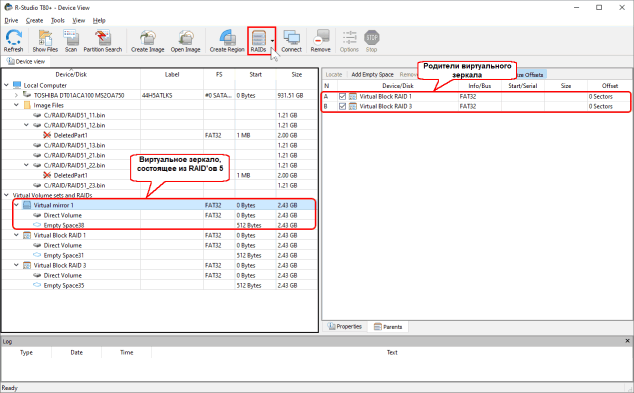Click the Add Empty Space button
This screenshot has width=634, height=393.
click(x=372, y=74)
